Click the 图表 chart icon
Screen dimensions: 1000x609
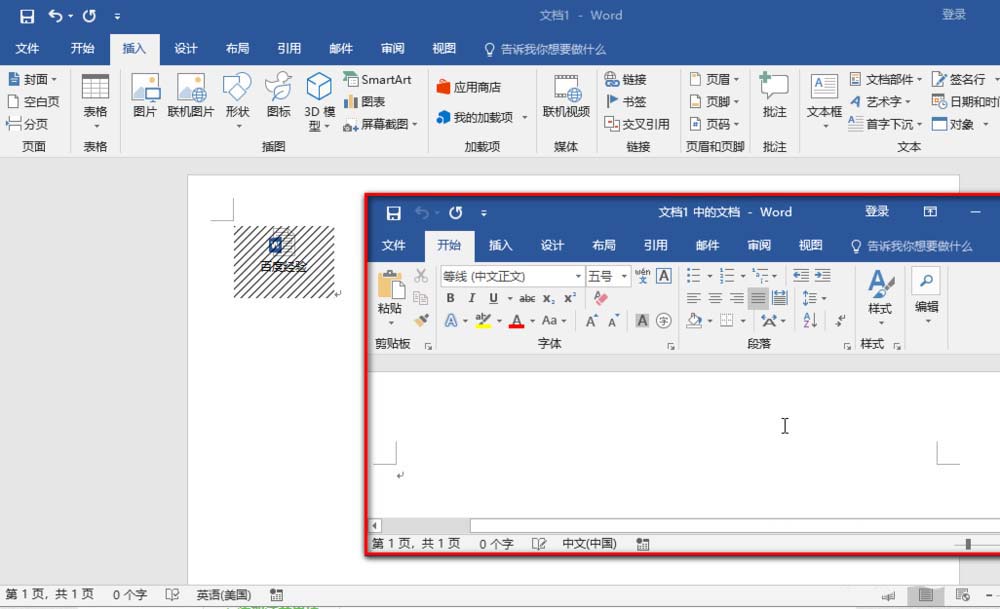(x=351, y=102)
